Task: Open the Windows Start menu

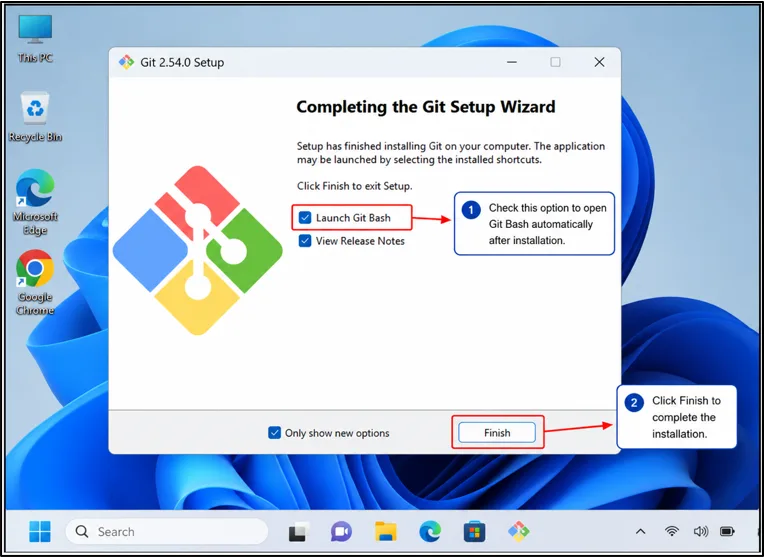Action: tap(40, 531)
